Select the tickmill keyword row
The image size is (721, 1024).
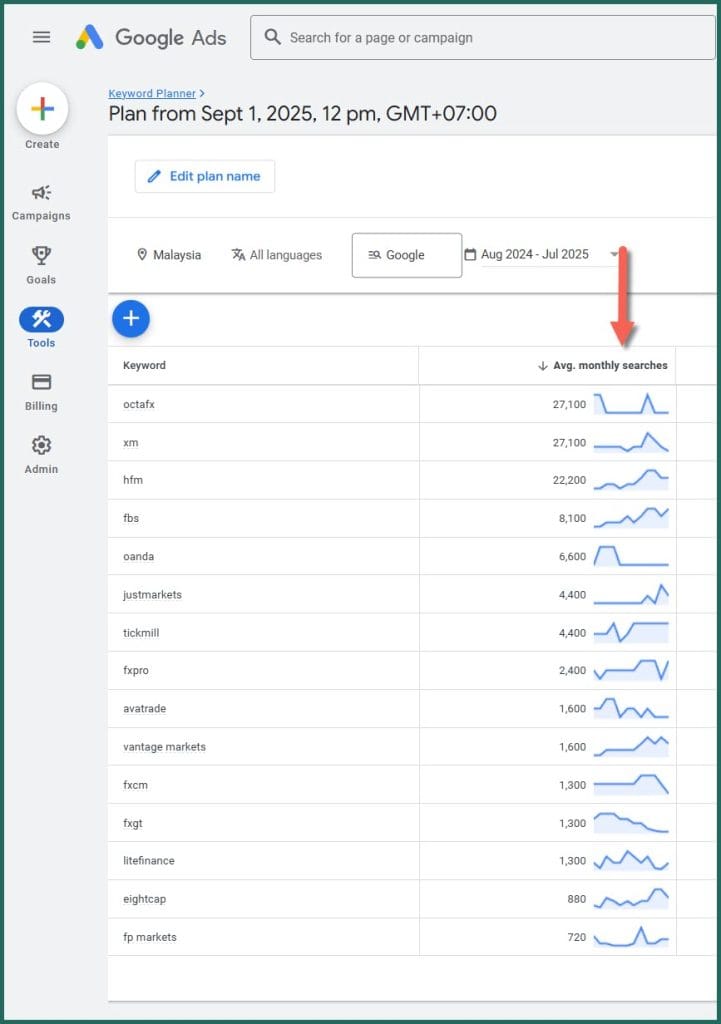coord(411,633)
